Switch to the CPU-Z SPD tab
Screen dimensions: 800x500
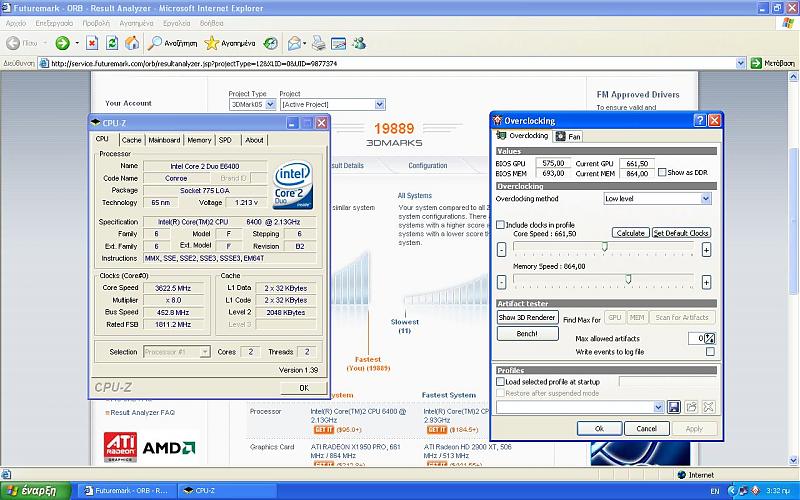225,140
